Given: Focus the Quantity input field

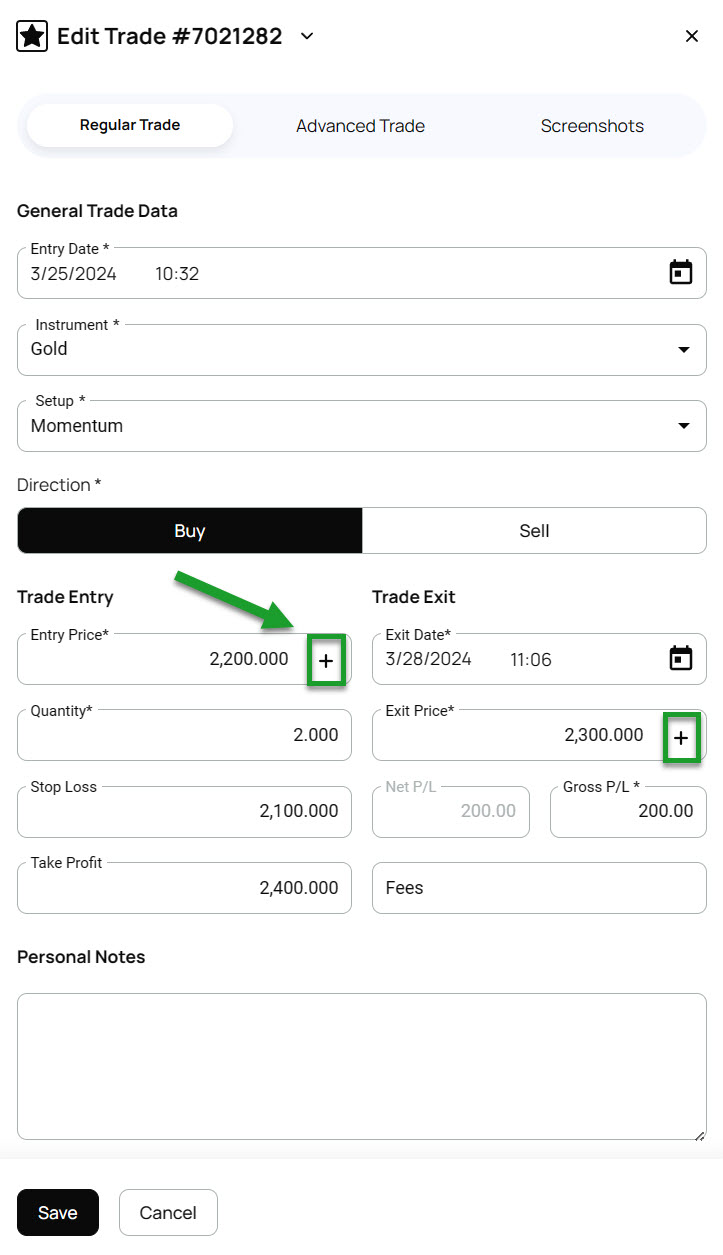Looking at the screenshot, I should coord(184,736).
